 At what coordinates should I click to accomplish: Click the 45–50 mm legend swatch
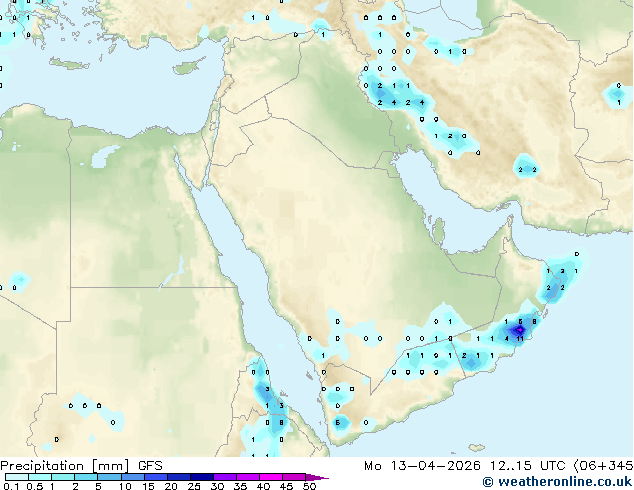click(x=294, y=477)
